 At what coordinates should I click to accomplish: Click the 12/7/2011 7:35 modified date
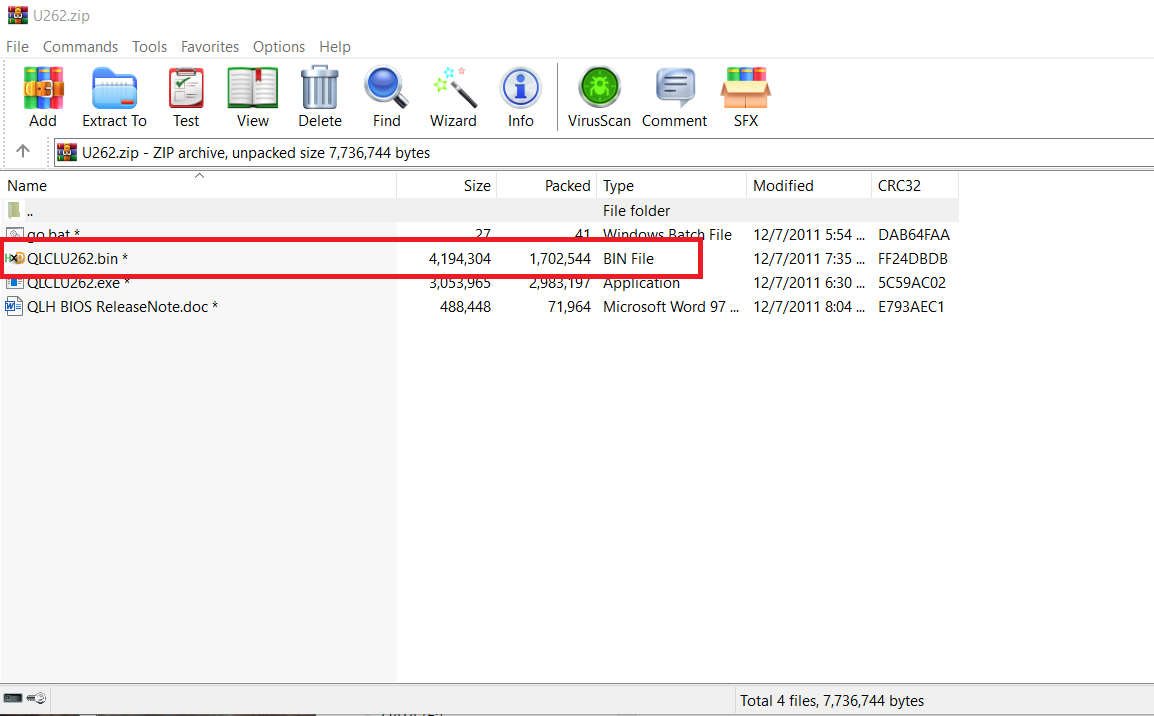coord(809,258)
